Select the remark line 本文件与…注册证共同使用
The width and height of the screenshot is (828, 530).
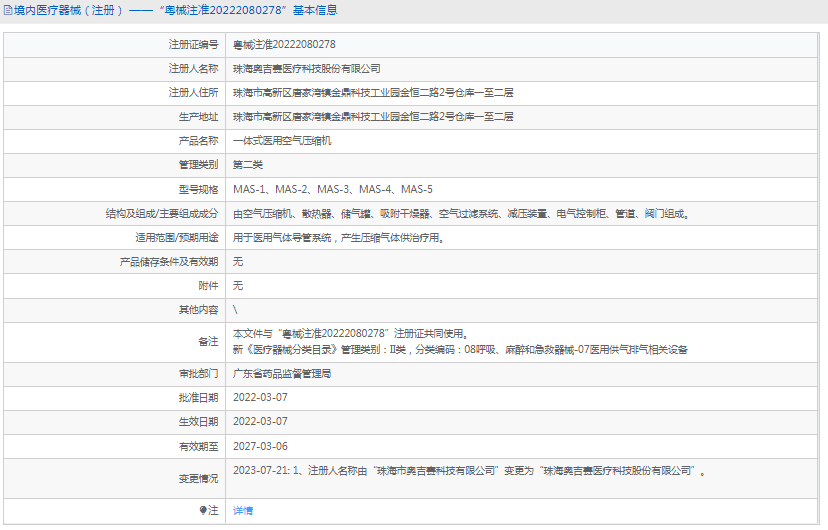[x=350, y=334]
